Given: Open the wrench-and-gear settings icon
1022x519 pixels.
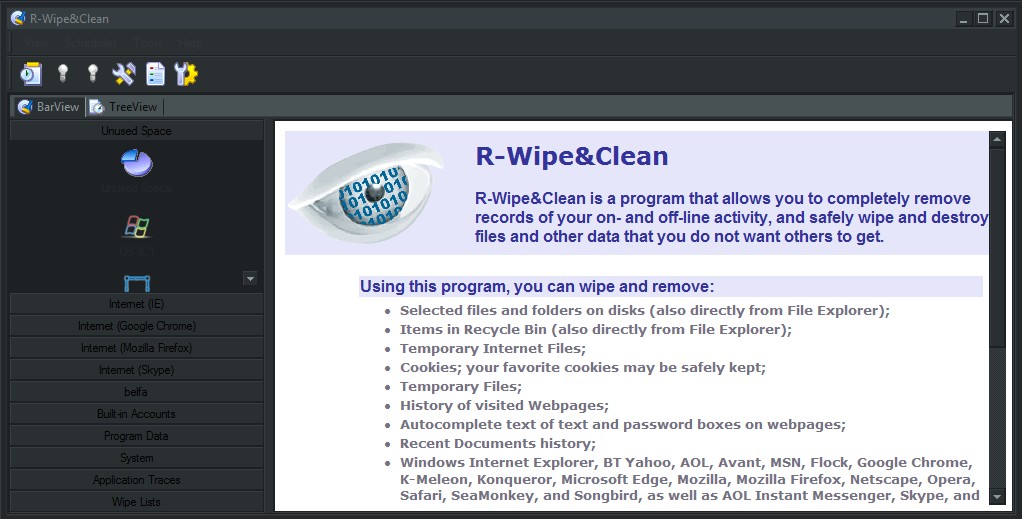Looking at the screenshot, I should click(186, 74).
